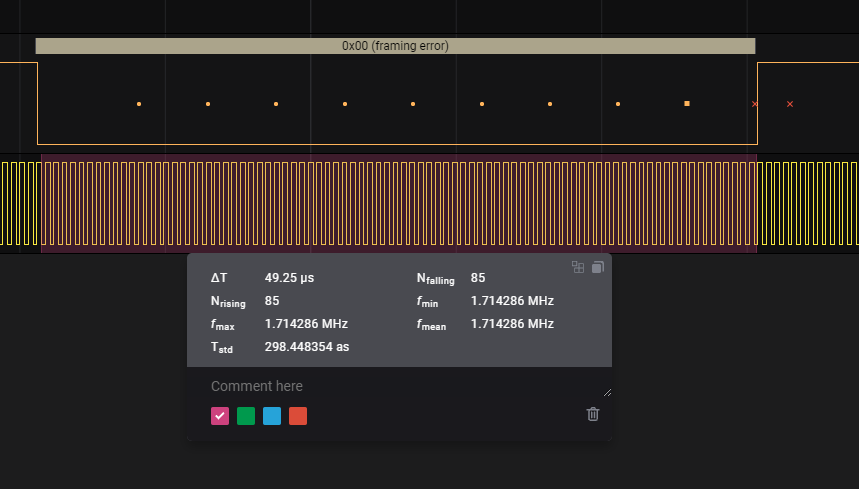Click the f mean value 1.714286 MHz
This screenshot has height=489, width=859.
tap(512, 324)
